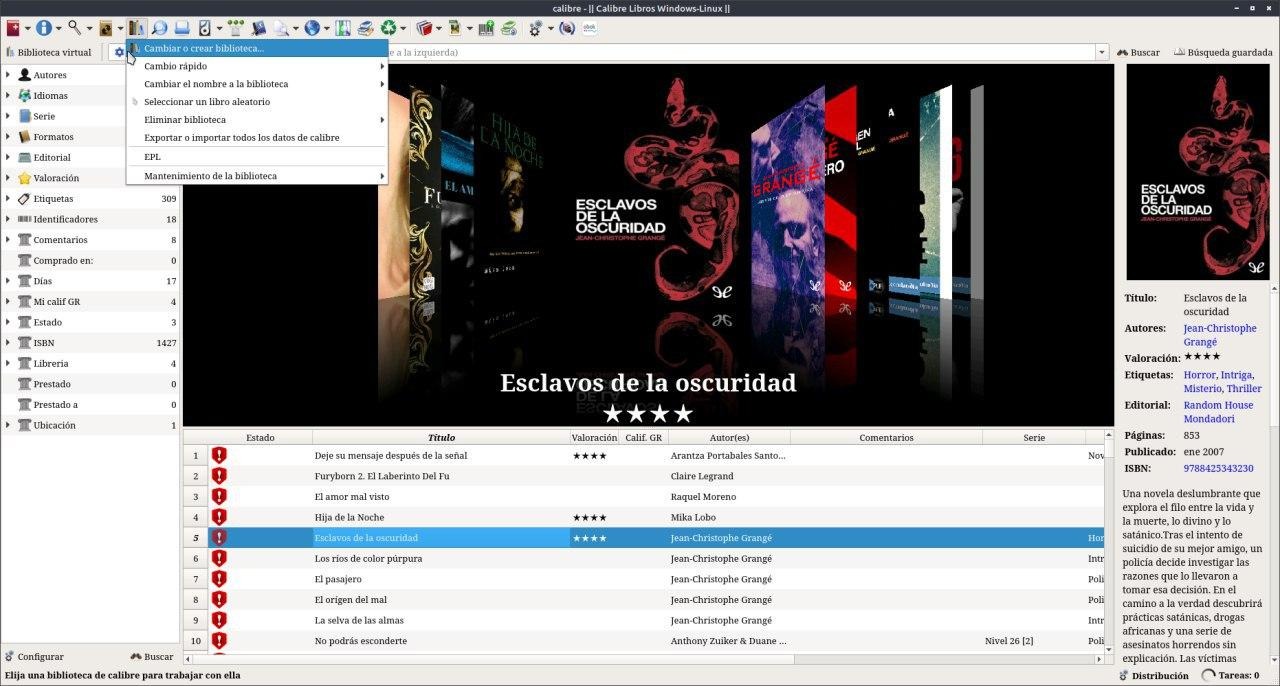1280x686 pixels.
Task: Open Cambiar el nombre a la biblioteca
Action: pyautogui.click(x=257, y=84)
